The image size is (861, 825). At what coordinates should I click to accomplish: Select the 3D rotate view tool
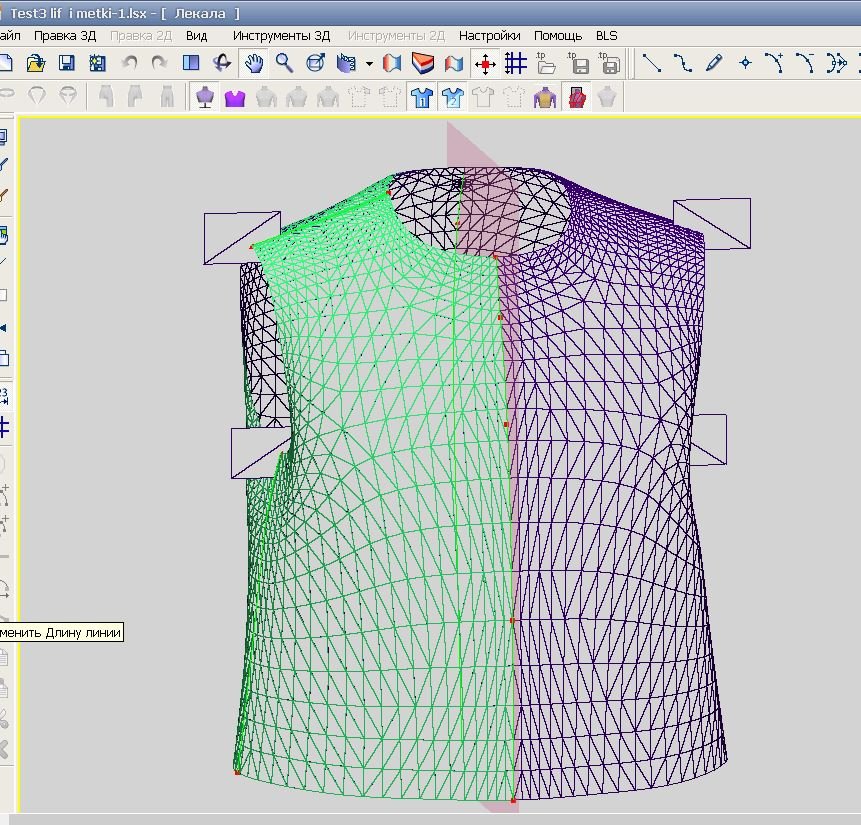click(223, 64)
